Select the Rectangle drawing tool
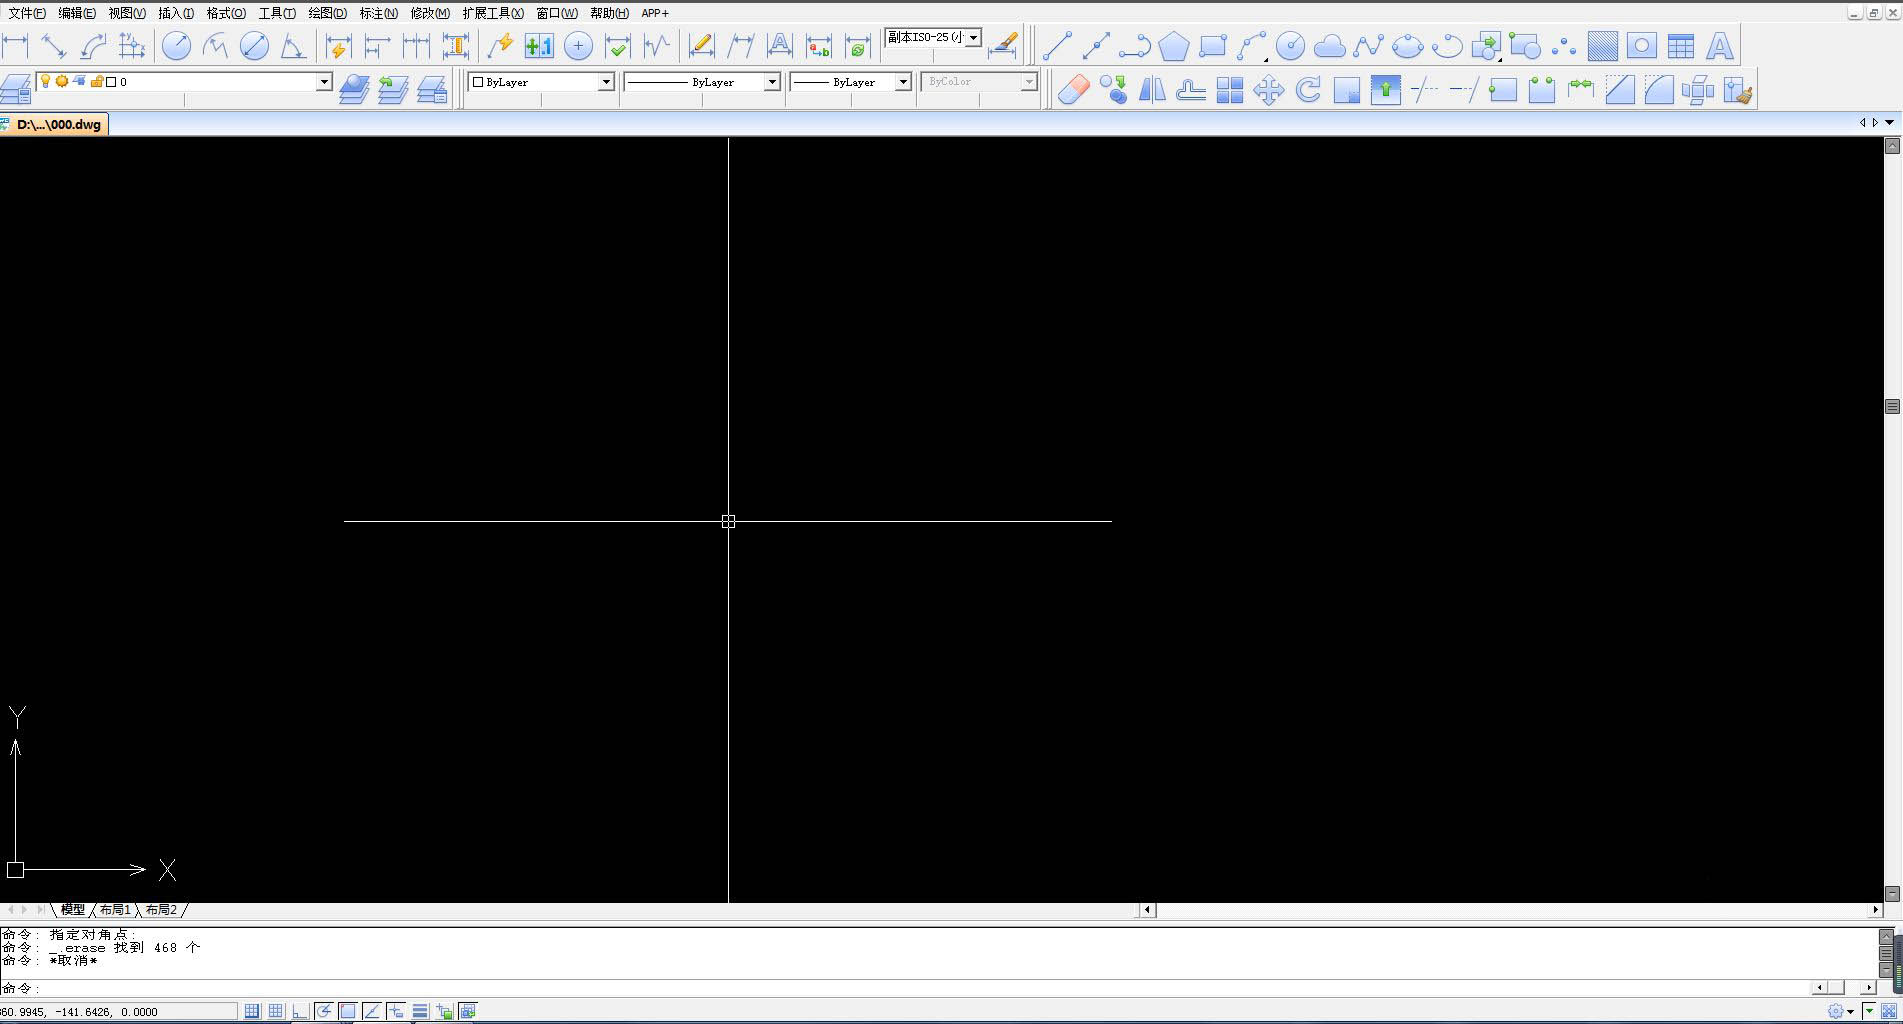 (x=1213, y=46)
